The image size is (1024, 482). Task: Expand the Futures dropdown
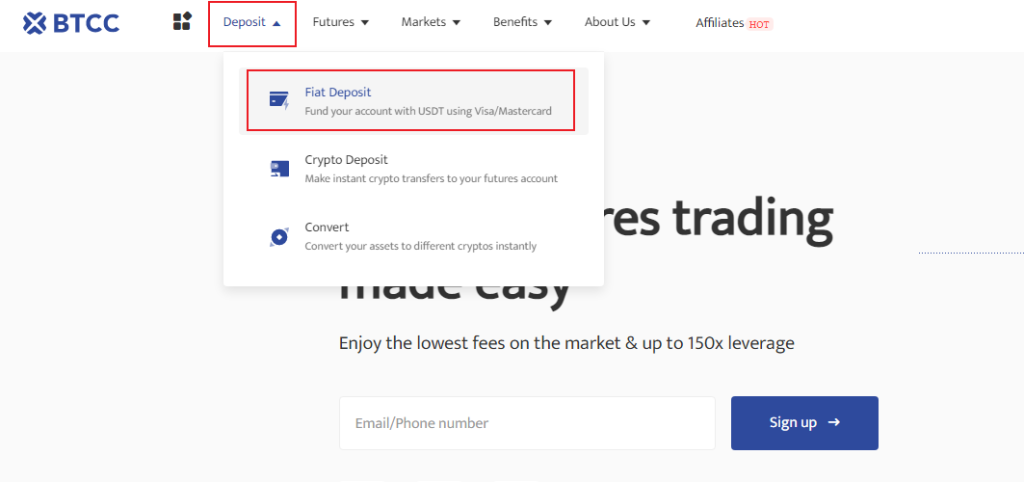point(341,22)
